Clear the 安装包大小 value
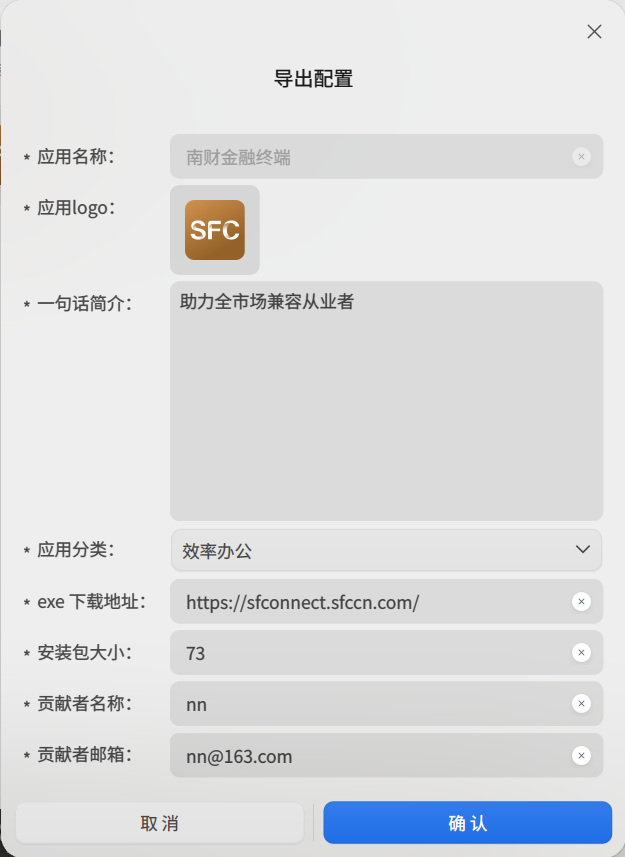This screenshot has height=857, width=625. pyautogui.click(x=581, y=653)
